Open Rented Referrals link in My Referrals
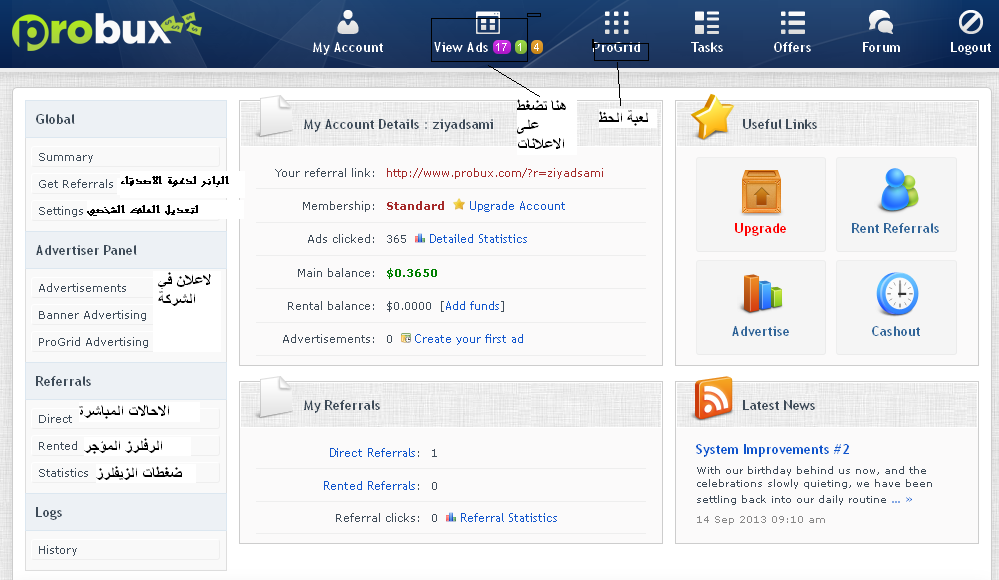This screenshot has width=999, height=580. point(371,486)
